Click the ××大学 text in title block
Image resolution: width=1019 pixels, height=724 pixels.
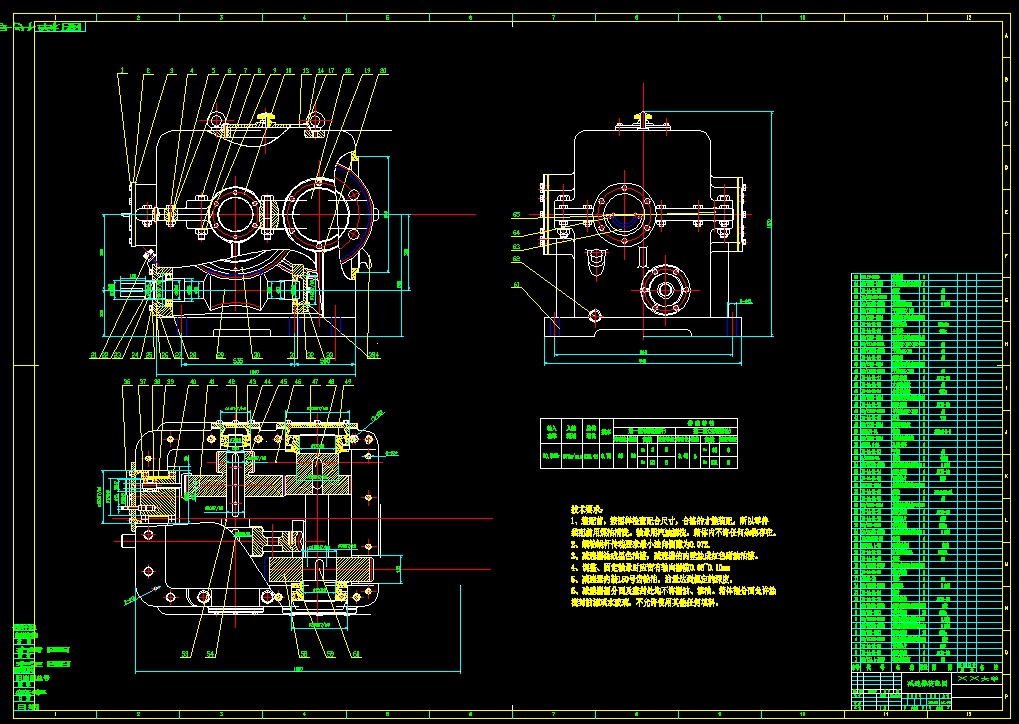click(977, 679)
